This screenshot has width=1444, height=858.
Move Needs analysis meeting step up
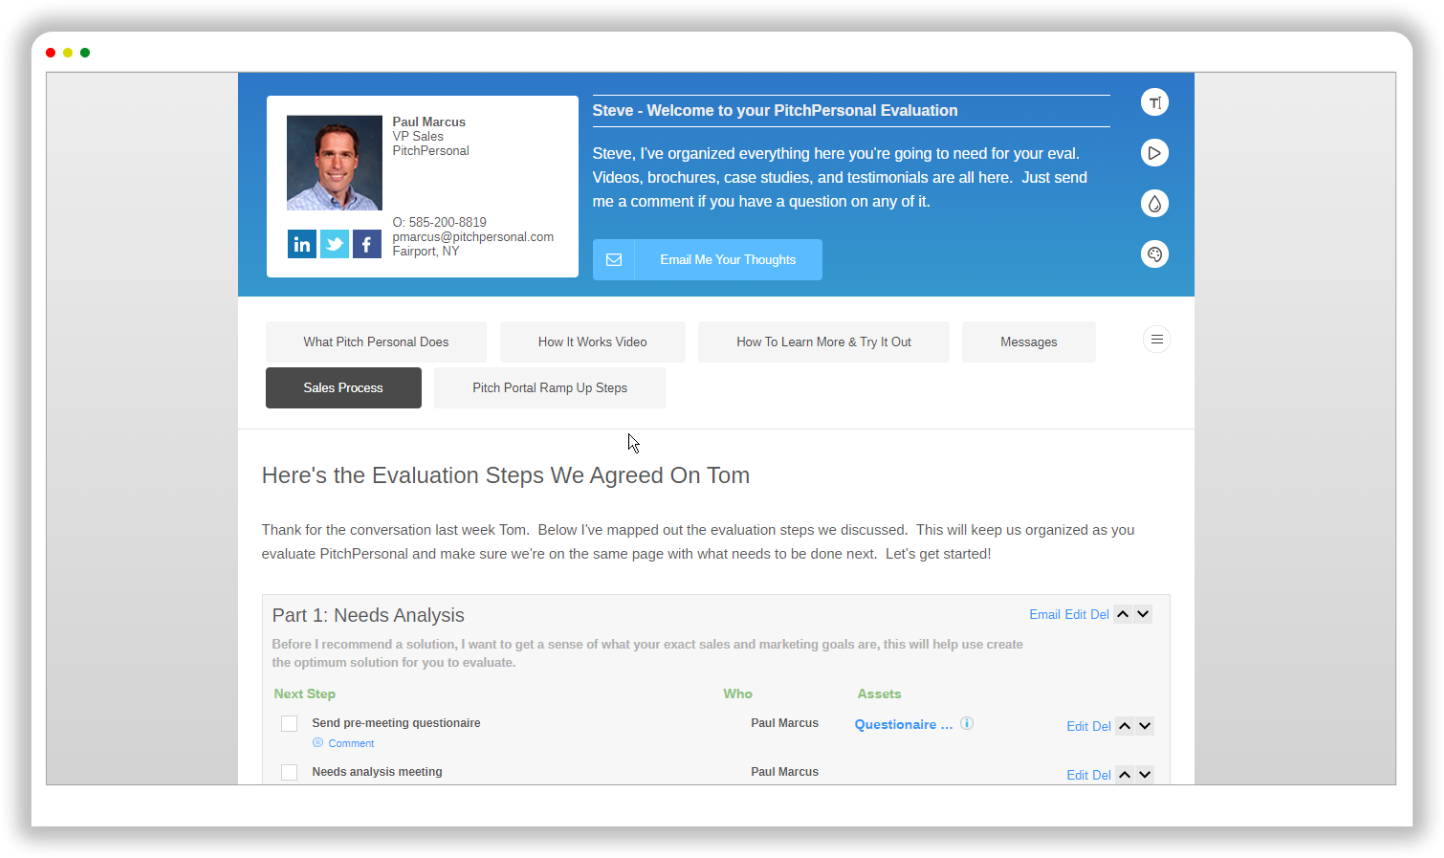[x=1125, y=775]
